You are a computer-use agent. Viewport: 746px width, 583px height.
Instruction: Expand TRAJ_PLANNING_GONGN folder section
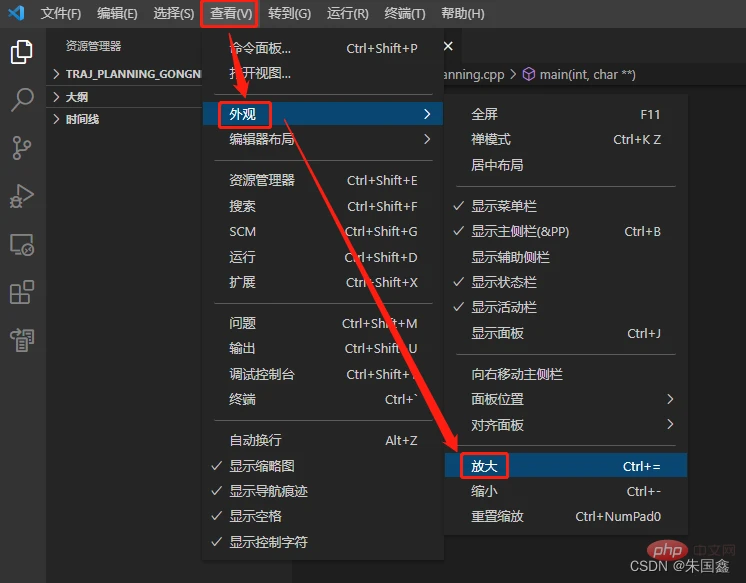pos(125,74)
